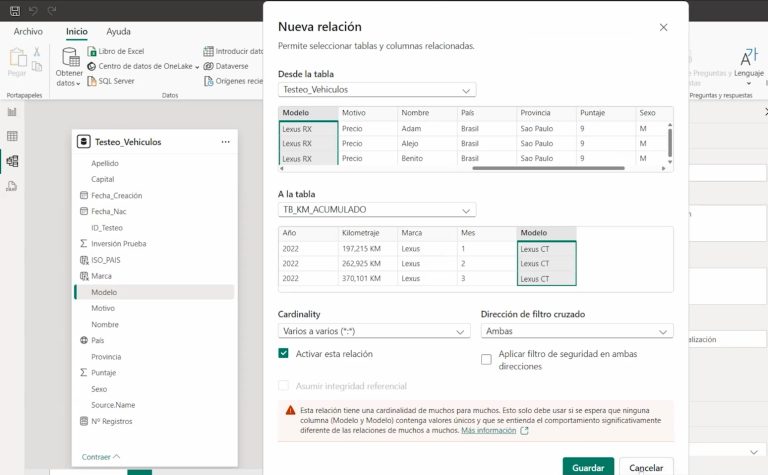Click the Redo arrow icon
Image resolution: width=768 pixels, height=475 pixels.
click(x=51, y=10)
